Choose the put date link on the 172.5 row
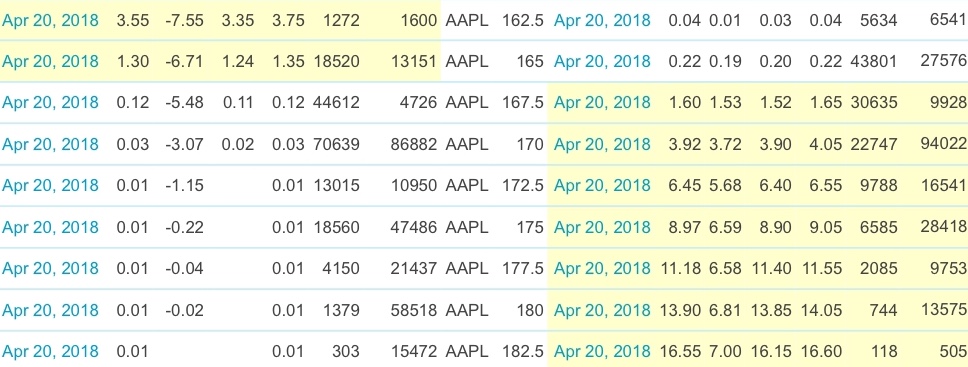 [602, 185]
